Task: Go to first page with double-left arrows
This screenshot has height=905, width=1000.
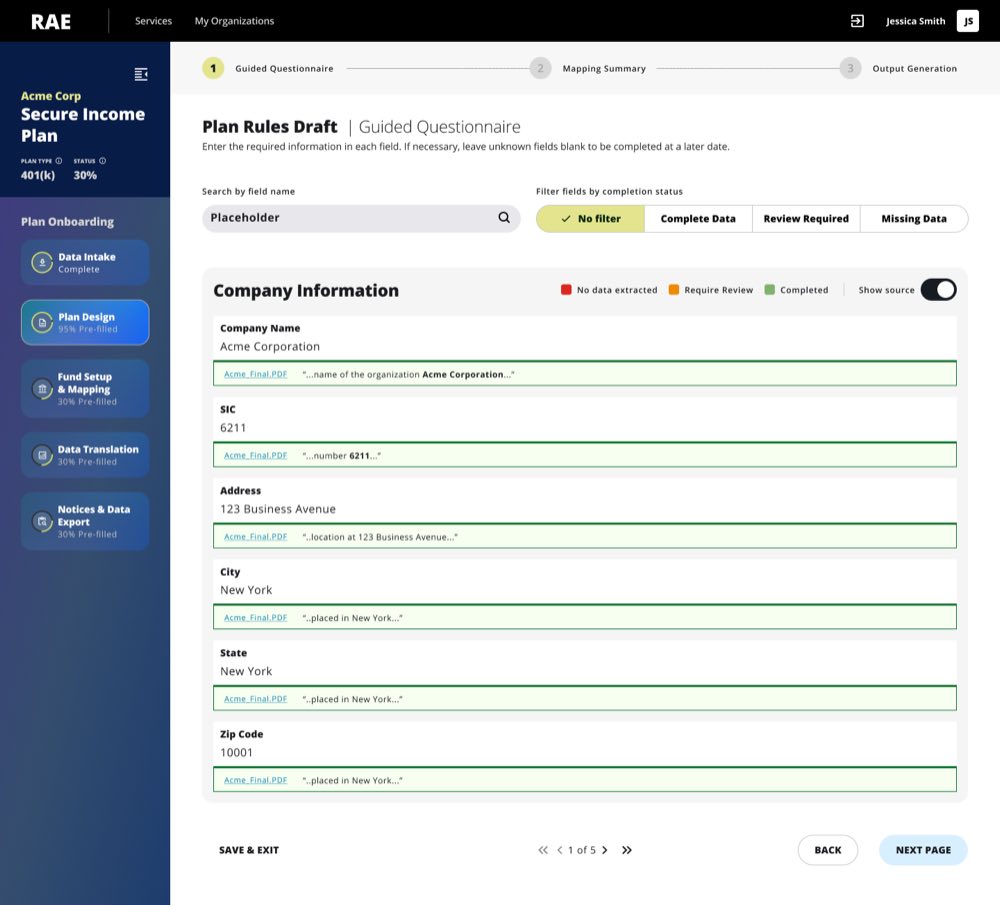Action: 543,850
